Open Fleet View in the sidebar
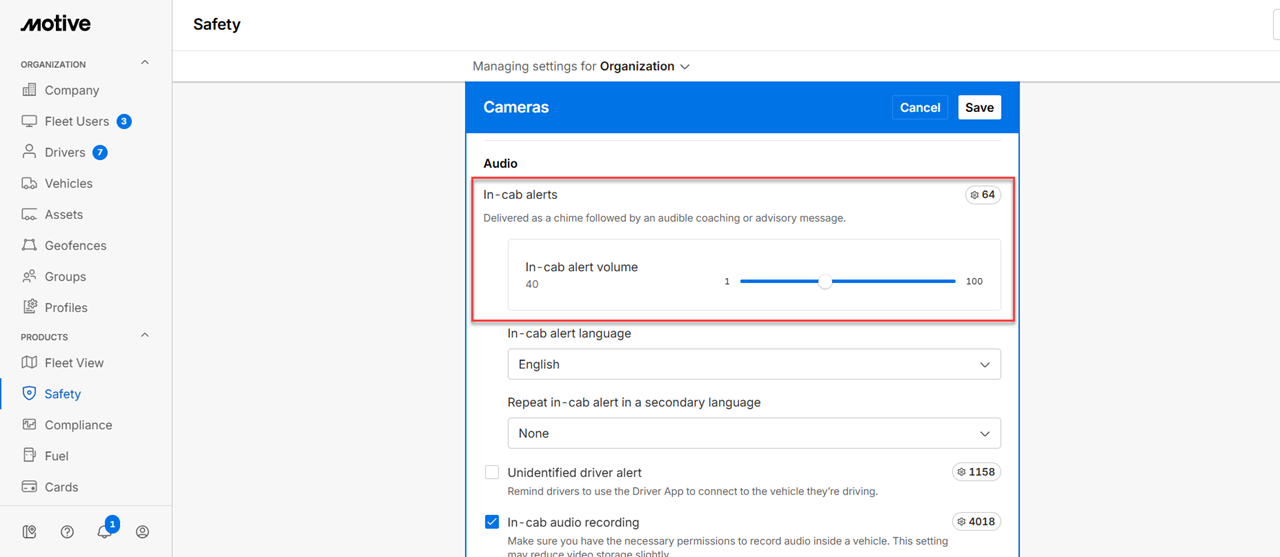 73,363
